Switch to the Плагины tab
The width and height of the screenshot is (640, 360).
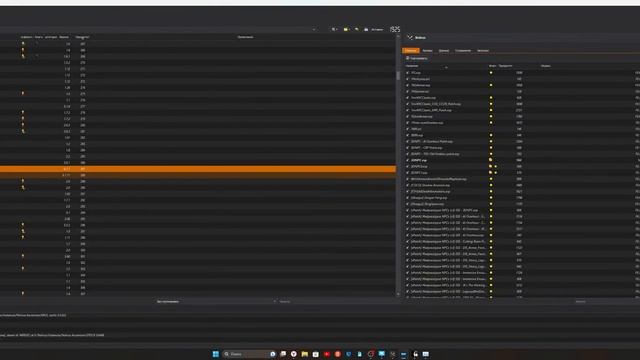pyautogui.click(x=411, y=51)
